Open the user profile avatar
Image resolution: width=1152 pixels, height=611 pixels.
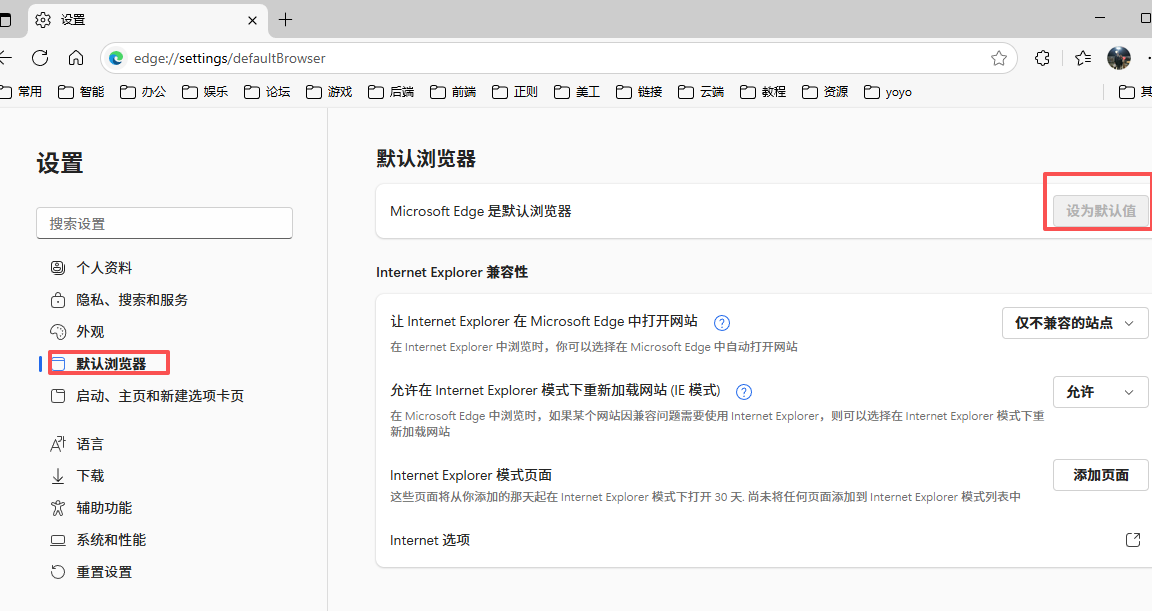pyautogui.click(x=1119, y=58)
